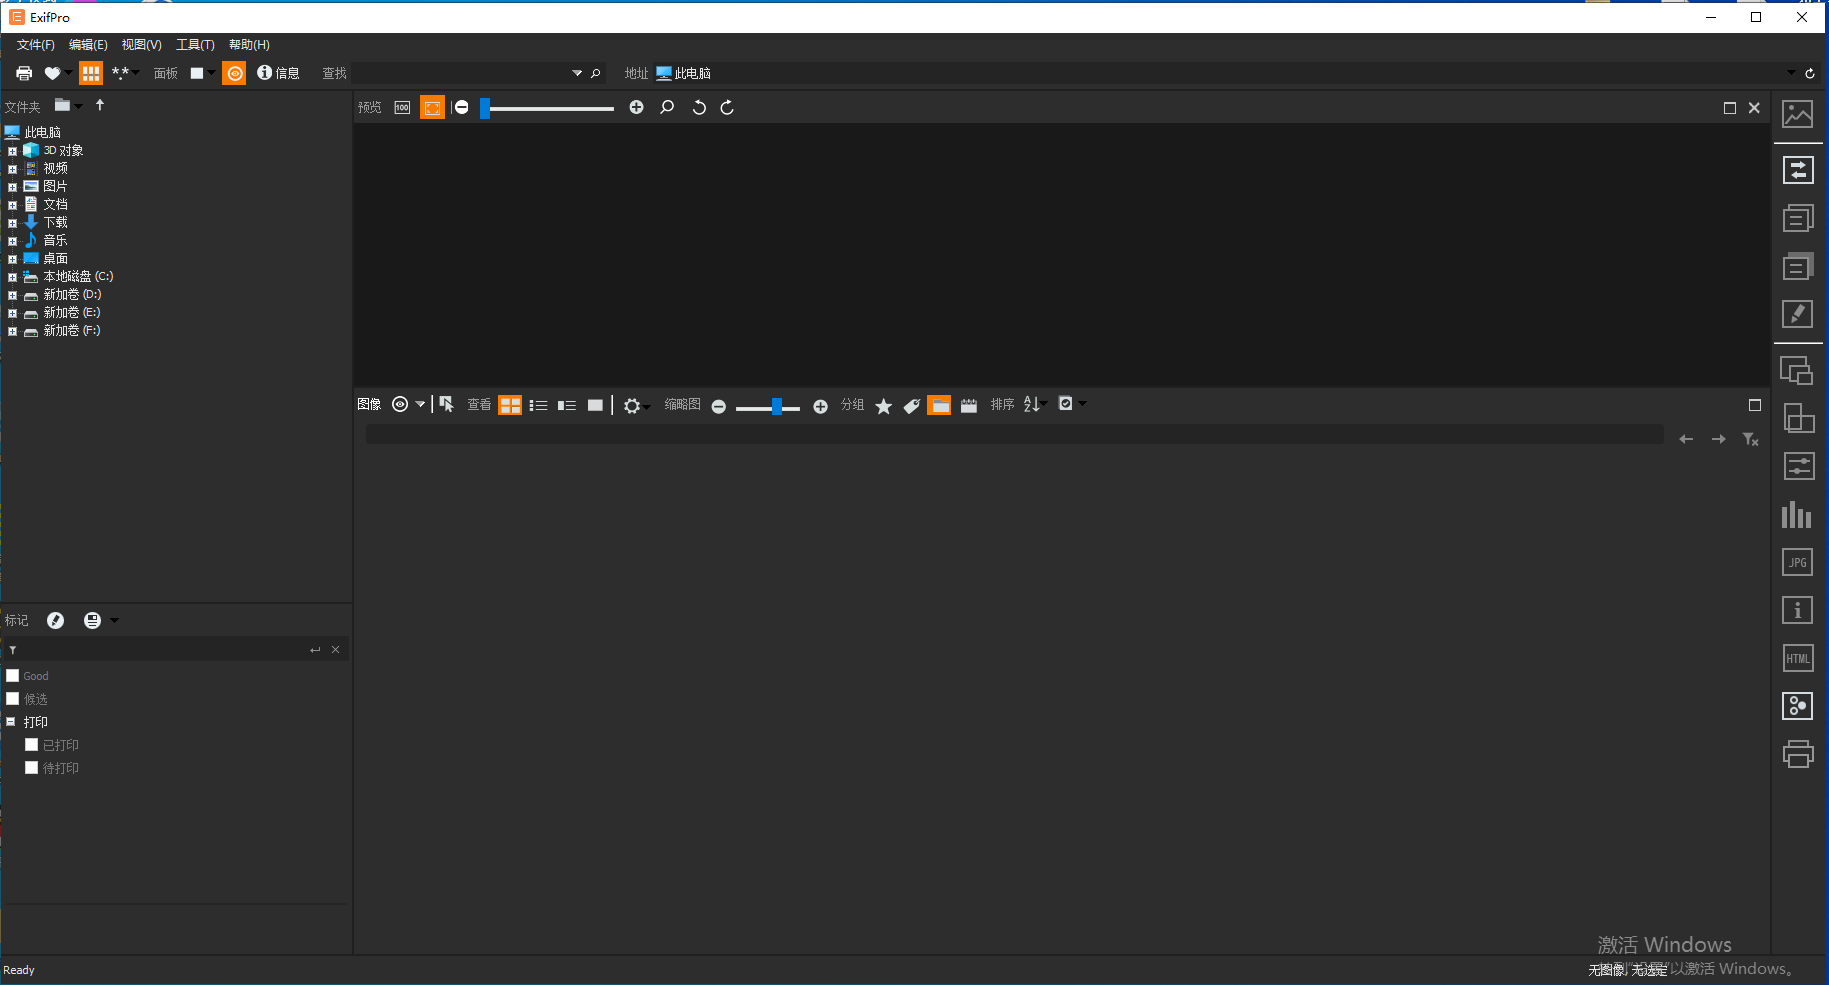Open the 图像 circle dropdown
The width and height of the screenshot is (1829, 985).
click(x=408, y=404)
